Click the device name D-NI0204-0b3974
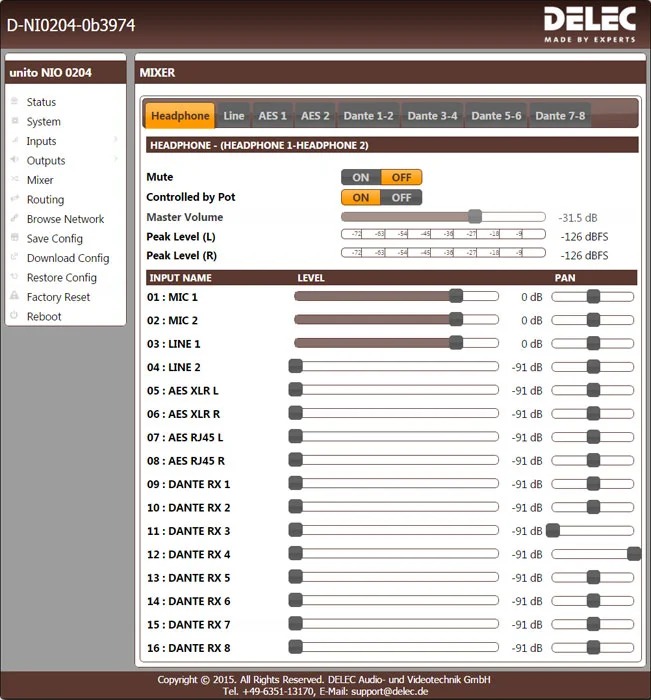 click(x=71, y=25)
